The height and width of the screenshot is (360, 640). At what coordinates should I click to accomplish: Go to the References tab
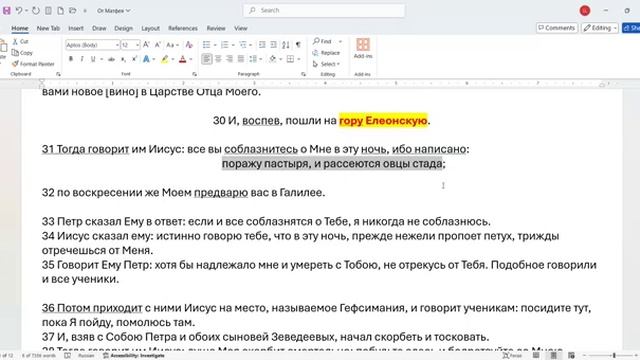click(x=182, y=28)
